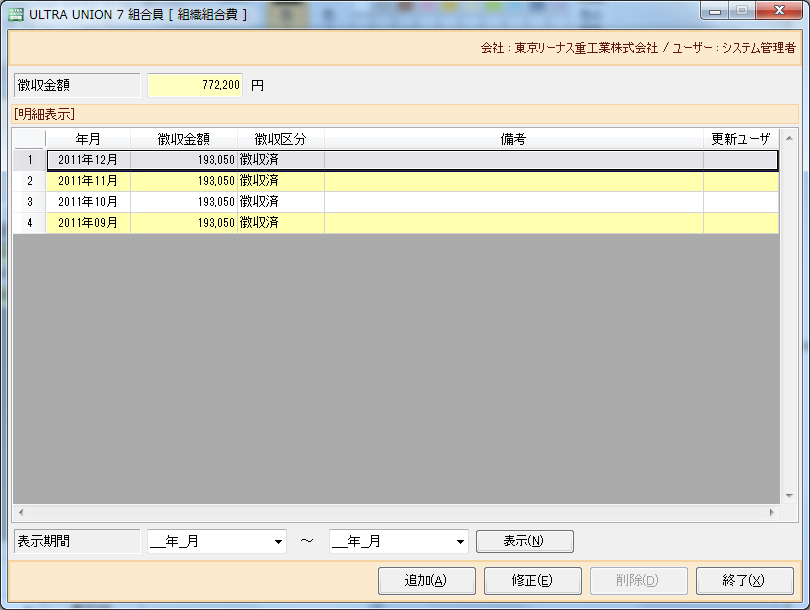Click the 193,050 amount in 2011年11月 row
The image size is (810, 610).
184,181
